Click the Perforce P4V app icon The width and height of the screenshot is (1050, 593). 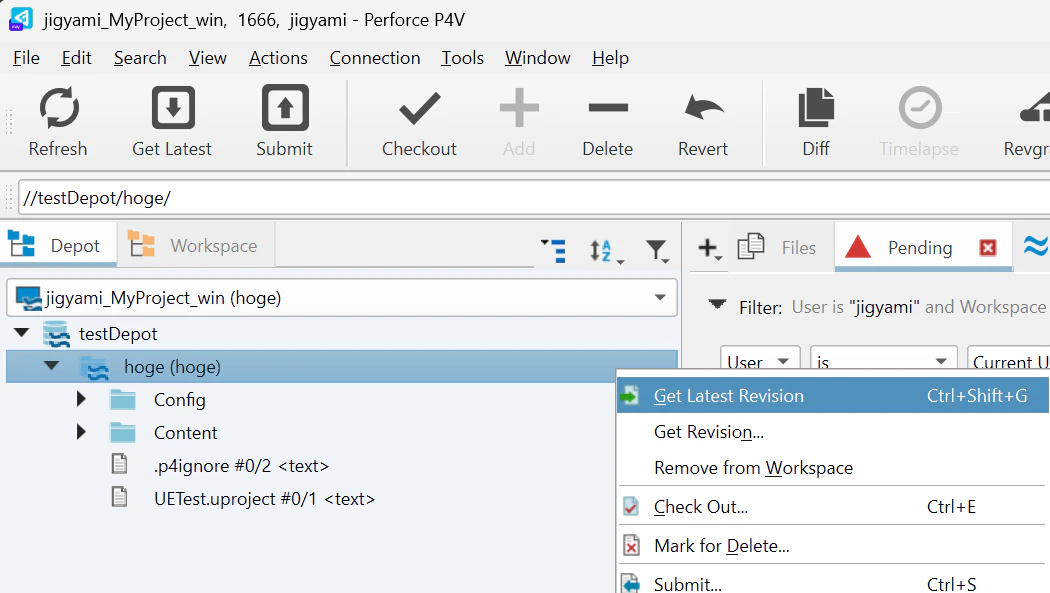coord(20,19)
